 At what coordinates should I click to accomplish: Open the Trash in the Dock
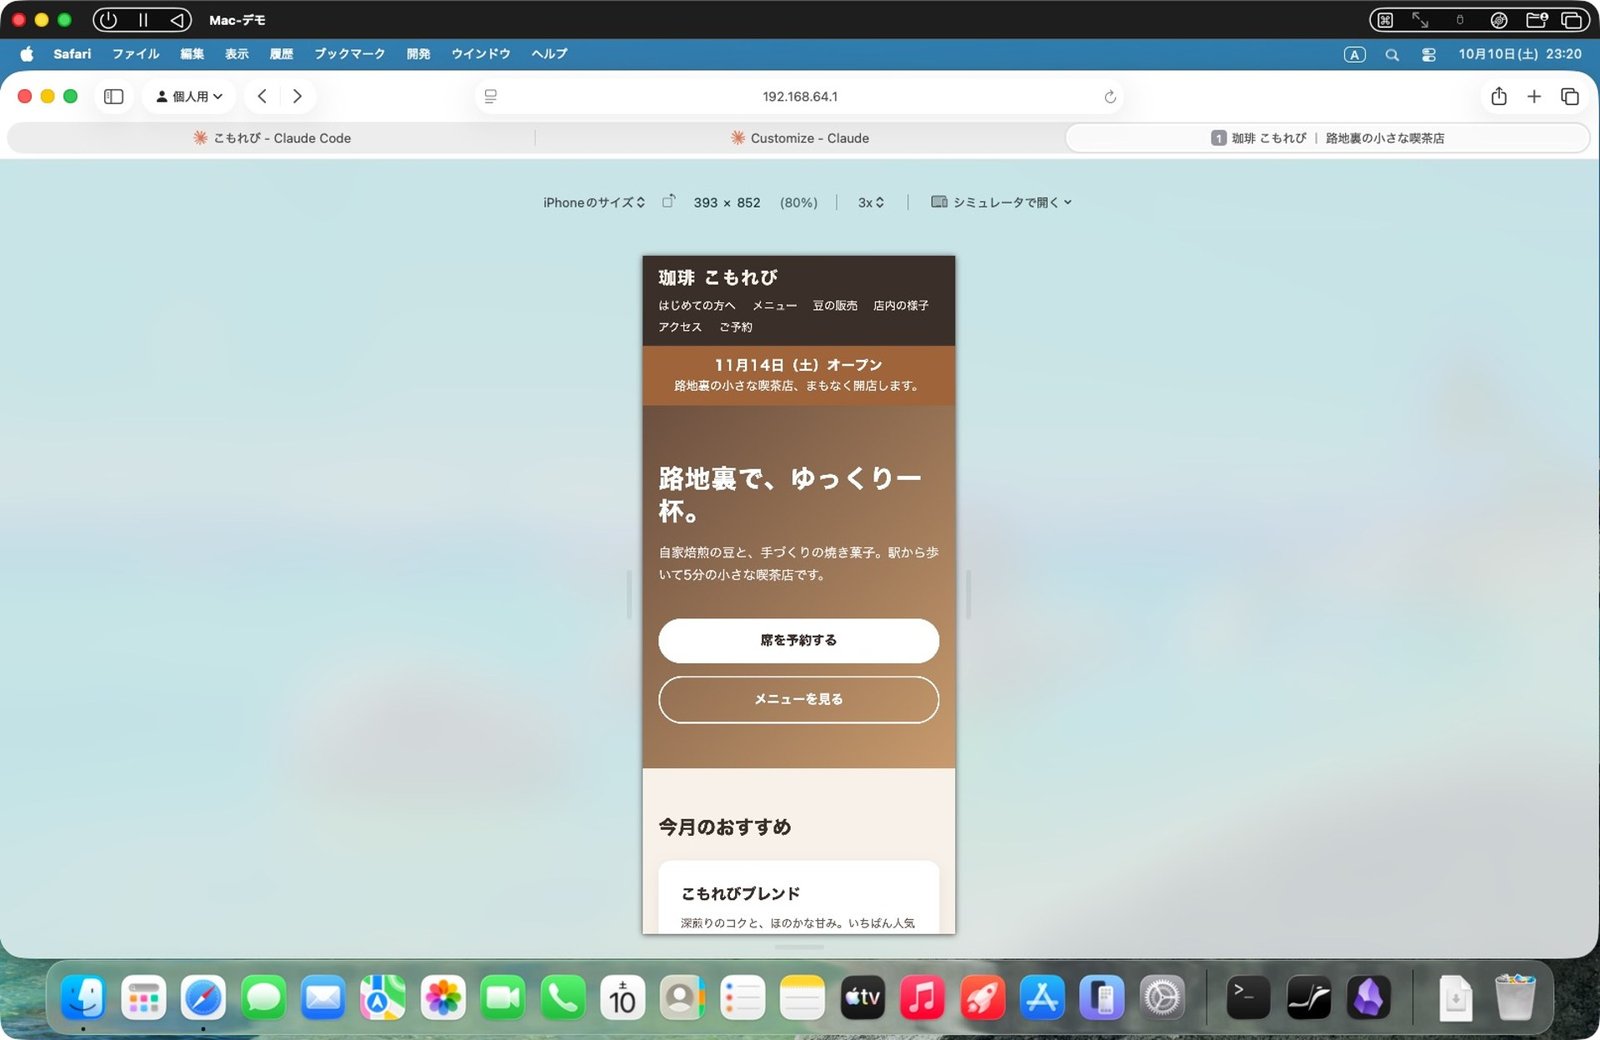coord(1515,998)
